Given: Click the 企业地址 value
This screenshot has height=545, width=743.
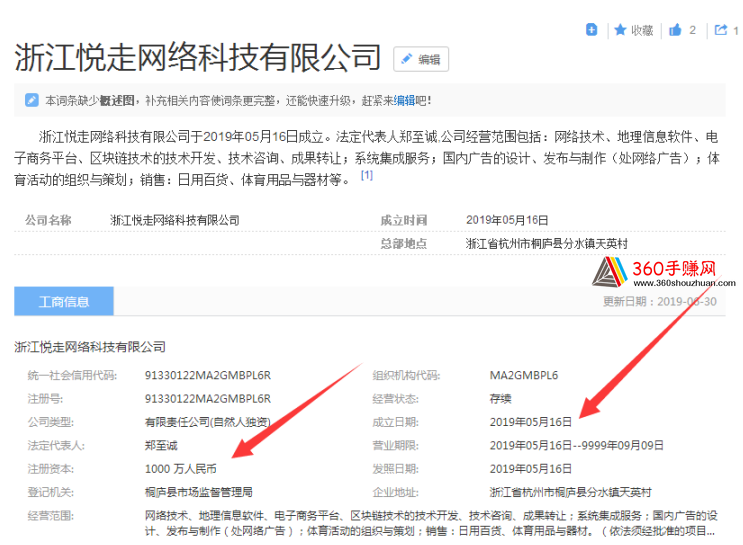Looking at the screenshot, I should pos(571,492).
